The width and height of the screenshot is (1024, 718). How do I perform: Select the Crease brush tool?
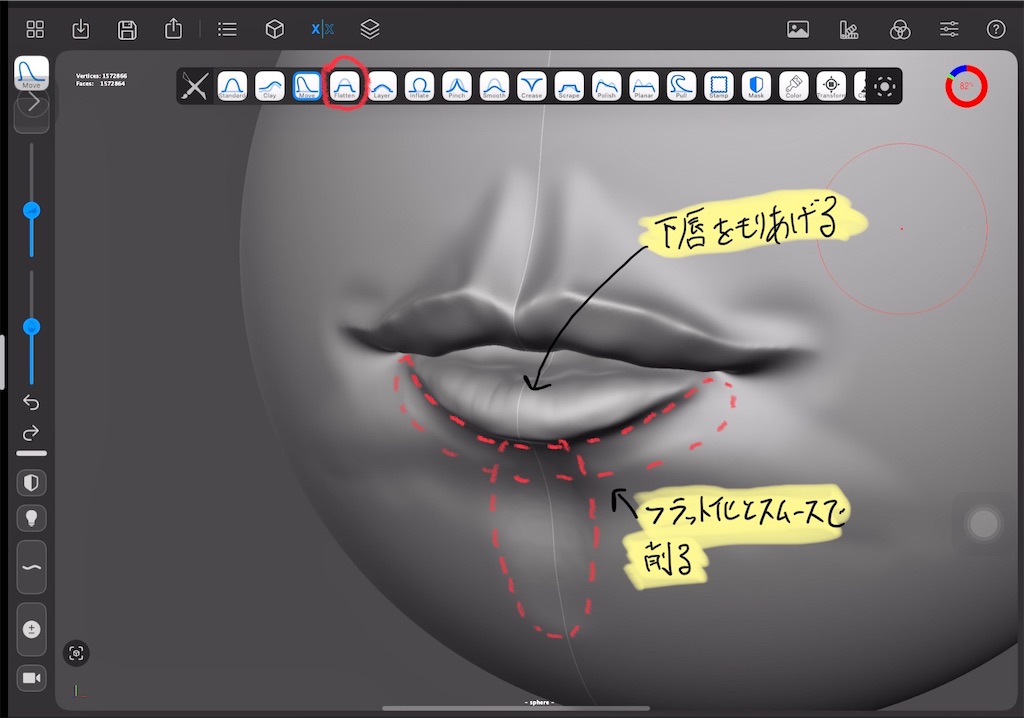tap(532, 86)
